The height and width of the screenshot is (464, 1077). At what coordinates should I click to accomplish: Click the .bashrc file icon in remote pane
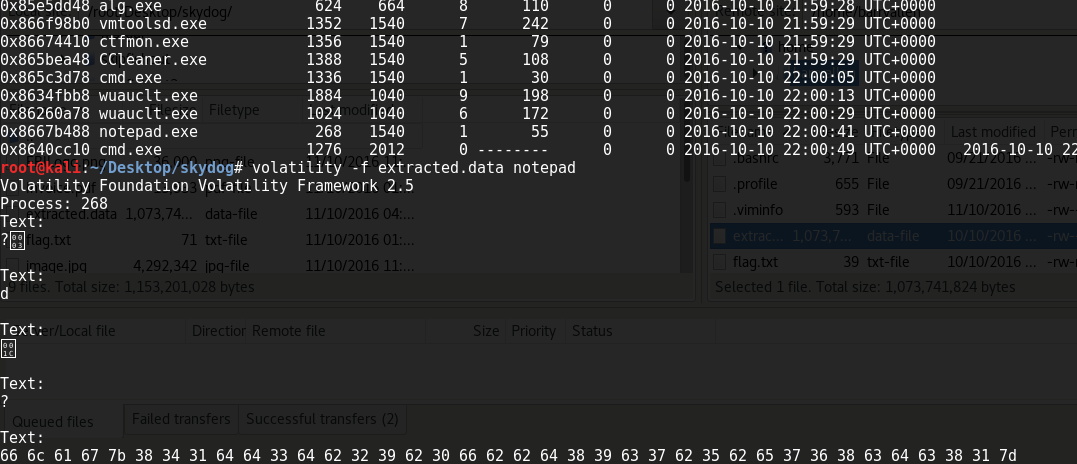720,159
